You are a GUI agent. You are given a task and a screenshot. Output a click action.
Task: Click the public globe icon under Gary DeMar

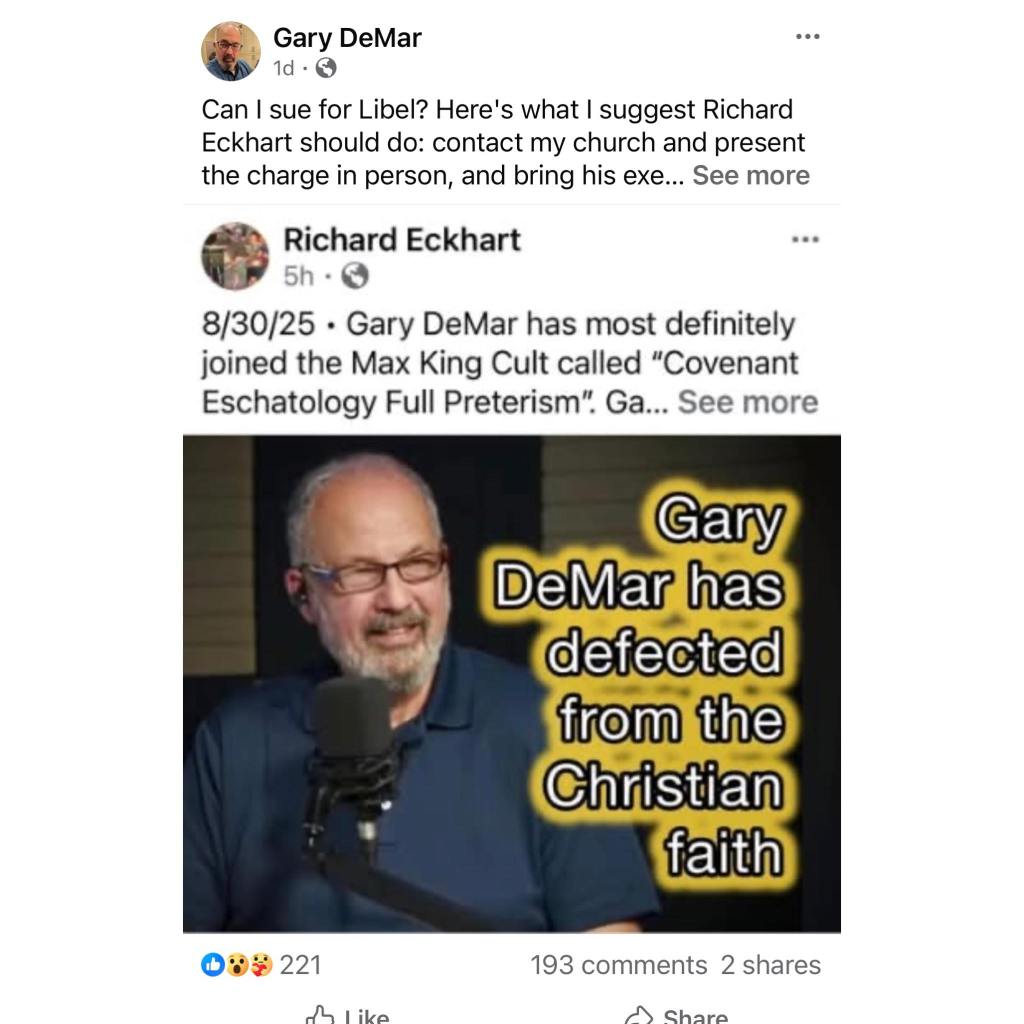[x=326, y=68]
